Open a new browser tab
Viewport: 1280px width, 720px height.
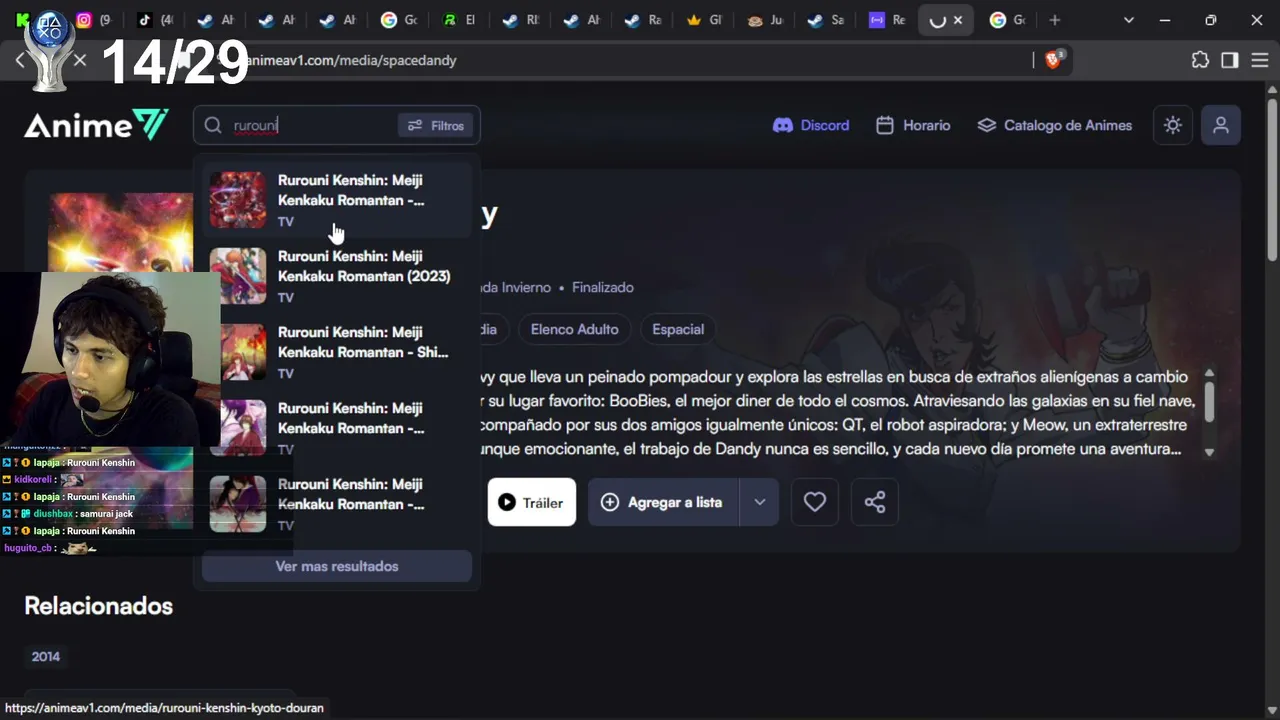1054,20
